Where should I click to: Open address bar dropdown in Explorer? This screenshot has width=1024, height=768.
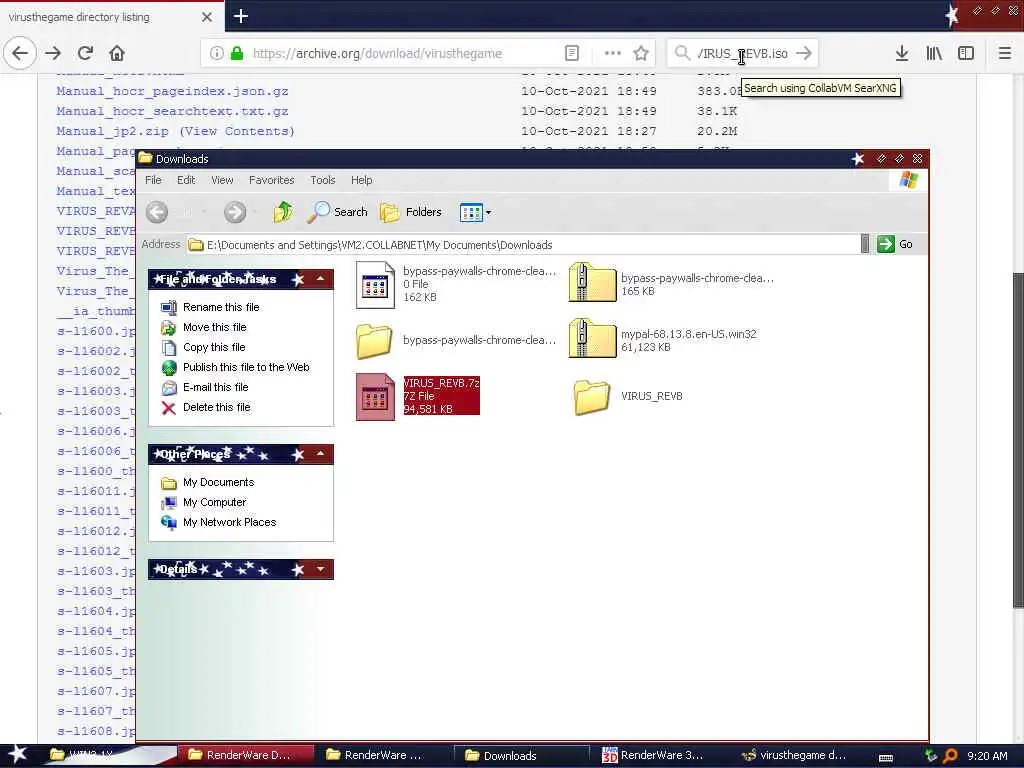pyautogui.click(x=865, y=244)
